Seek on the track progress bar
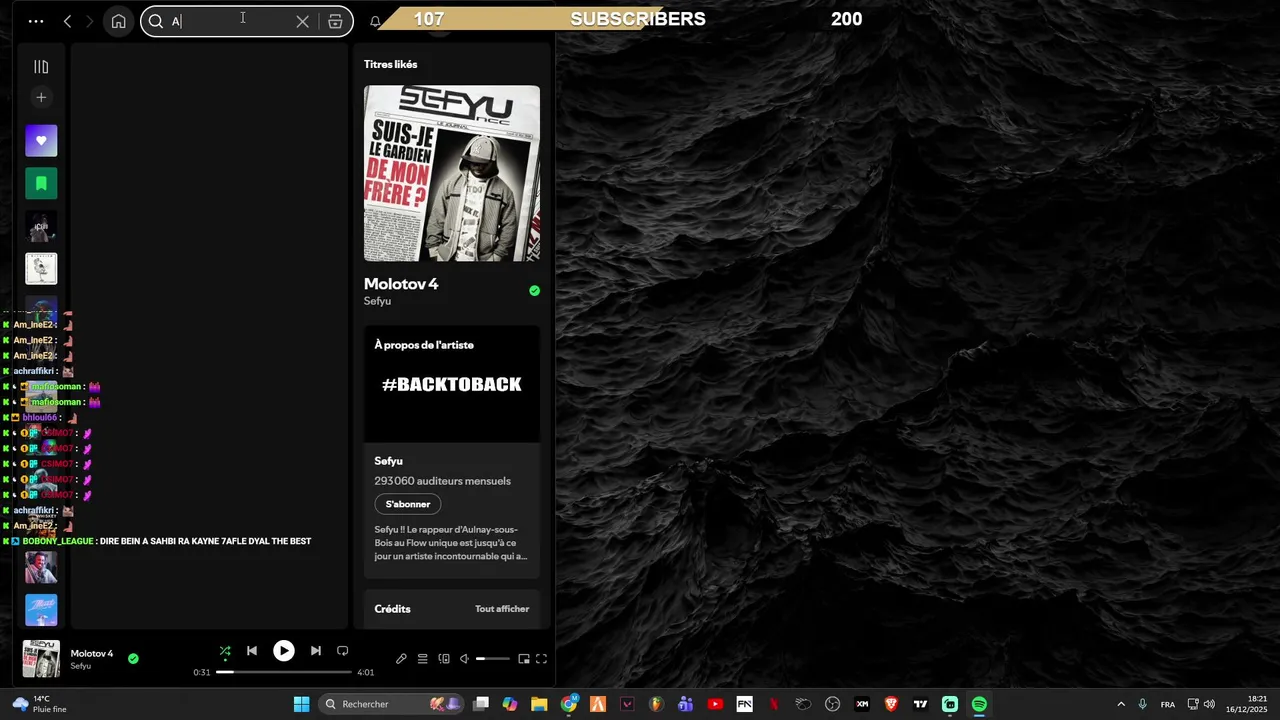 tap(284, 672)
